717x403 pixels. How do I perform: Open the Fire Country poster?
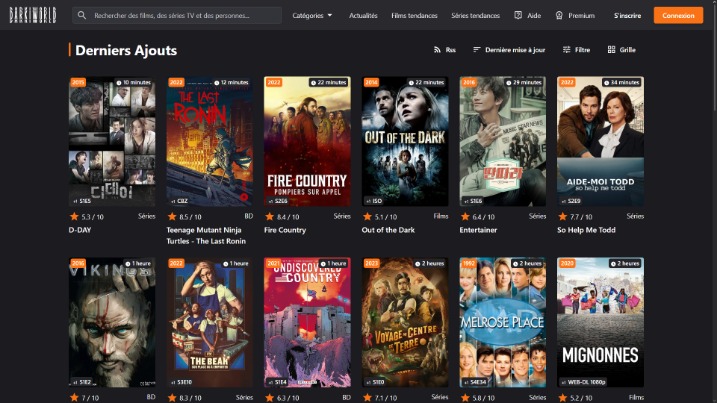click(307, 141)
